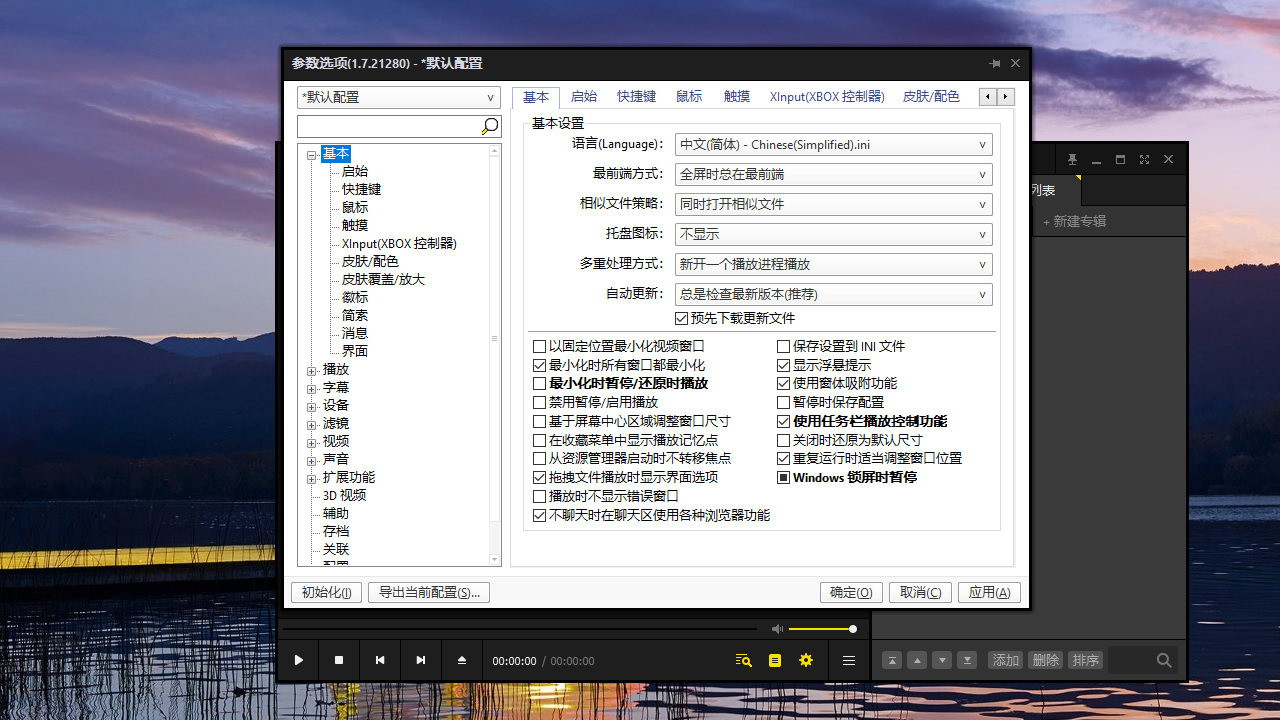Click 导出当前配置(S) button

[x=428, y=592]
